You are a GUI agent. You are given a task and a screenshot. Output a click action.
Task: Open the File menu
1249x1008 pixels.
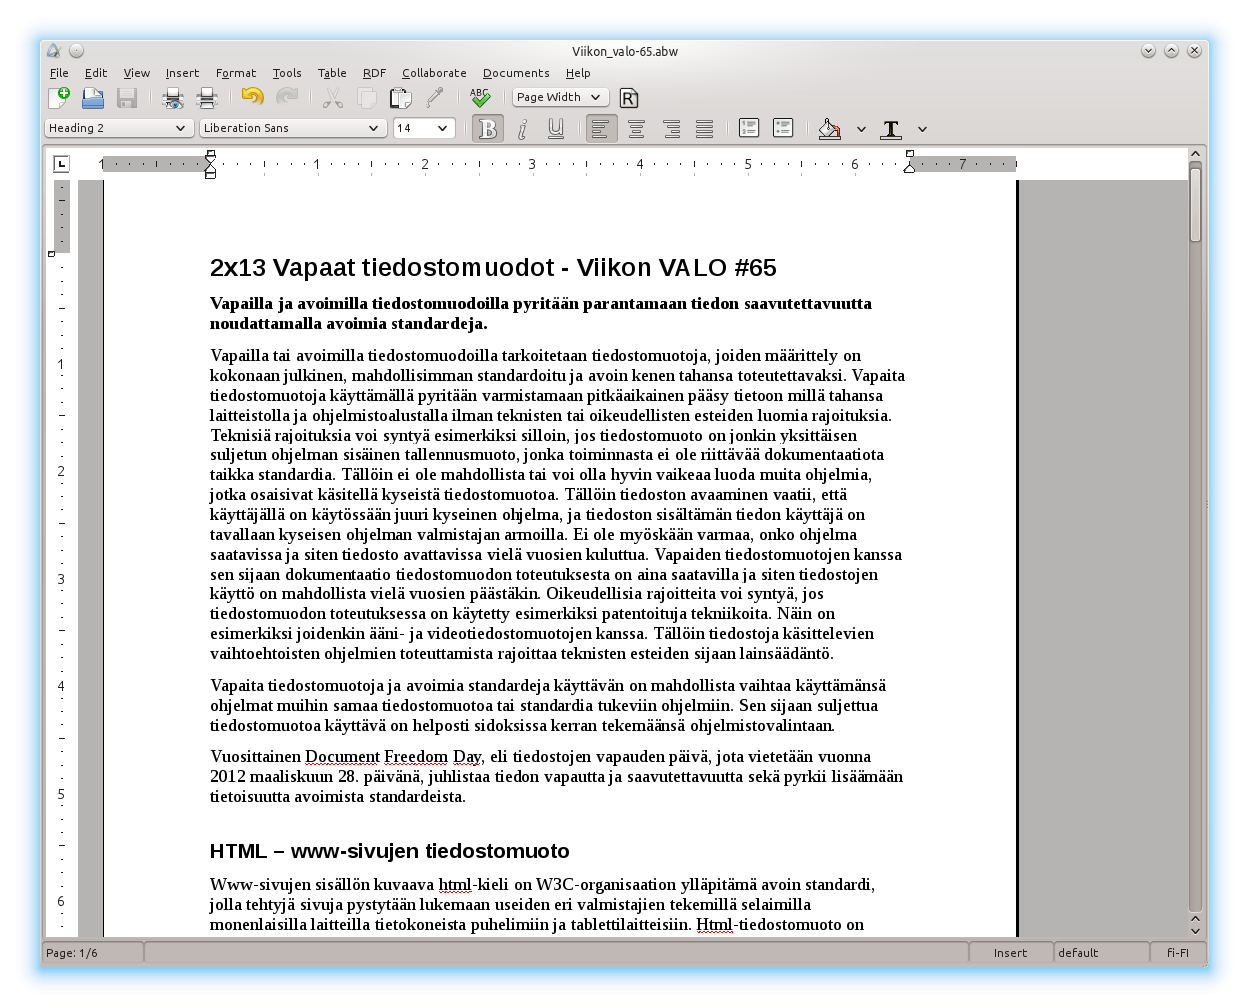(59, 73)
